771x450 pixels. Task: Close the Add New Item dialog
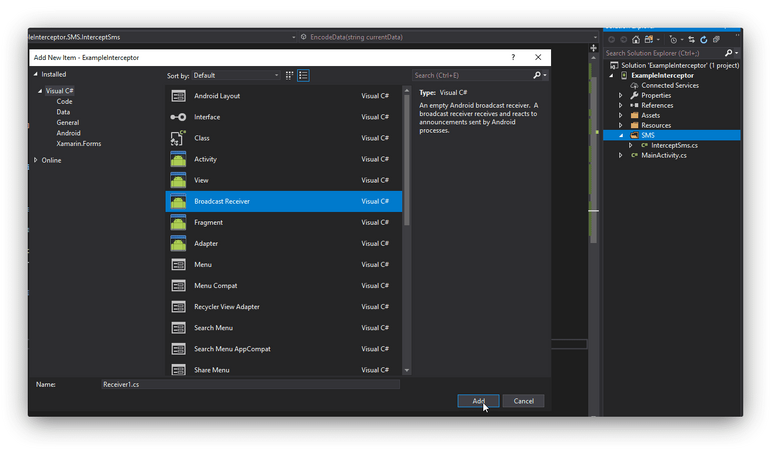coord(538,57)
